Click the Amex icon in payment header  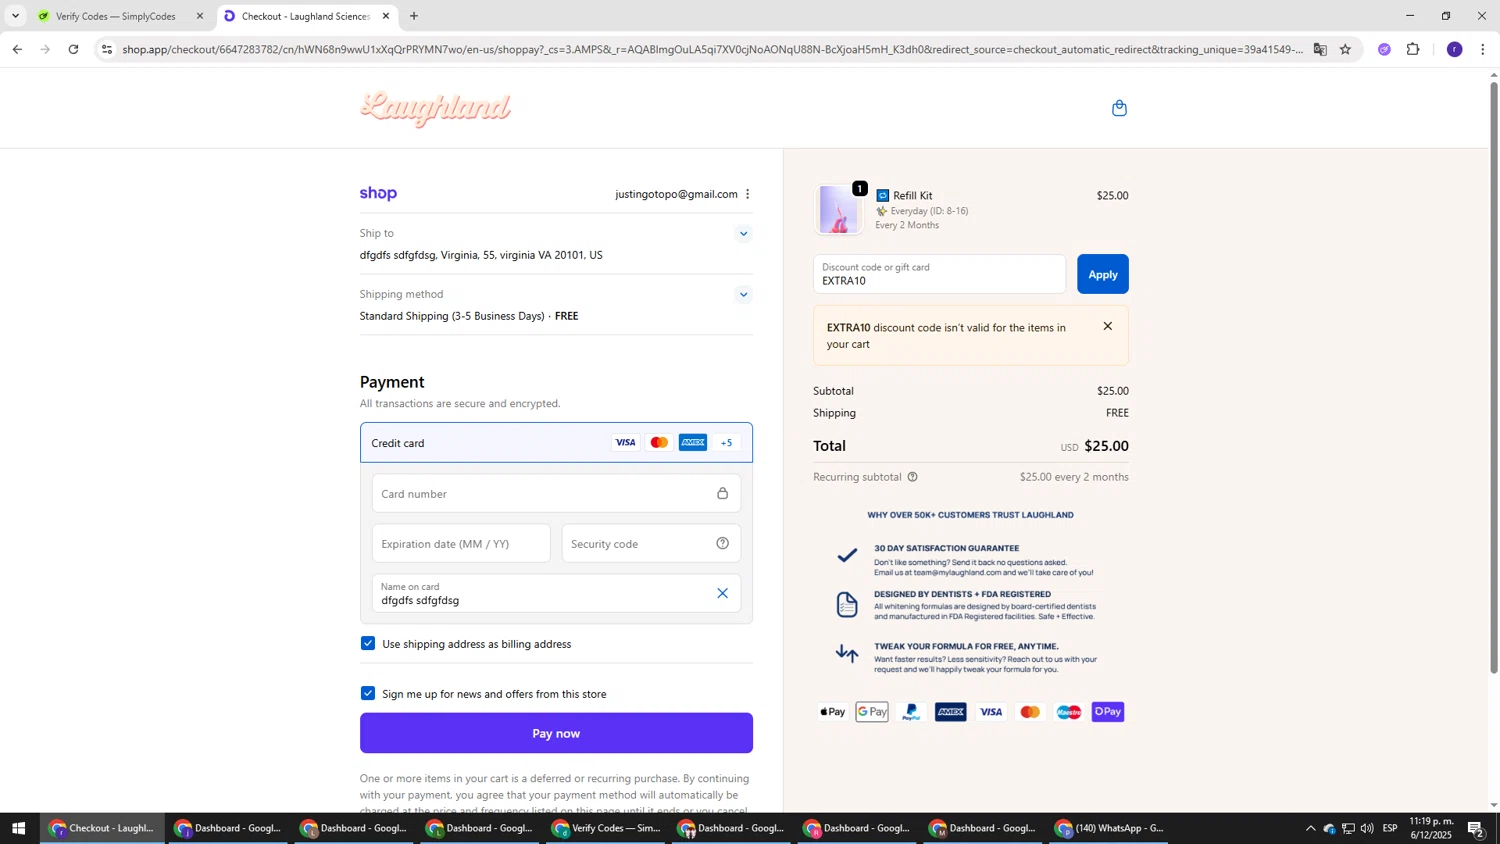(693, 443)
